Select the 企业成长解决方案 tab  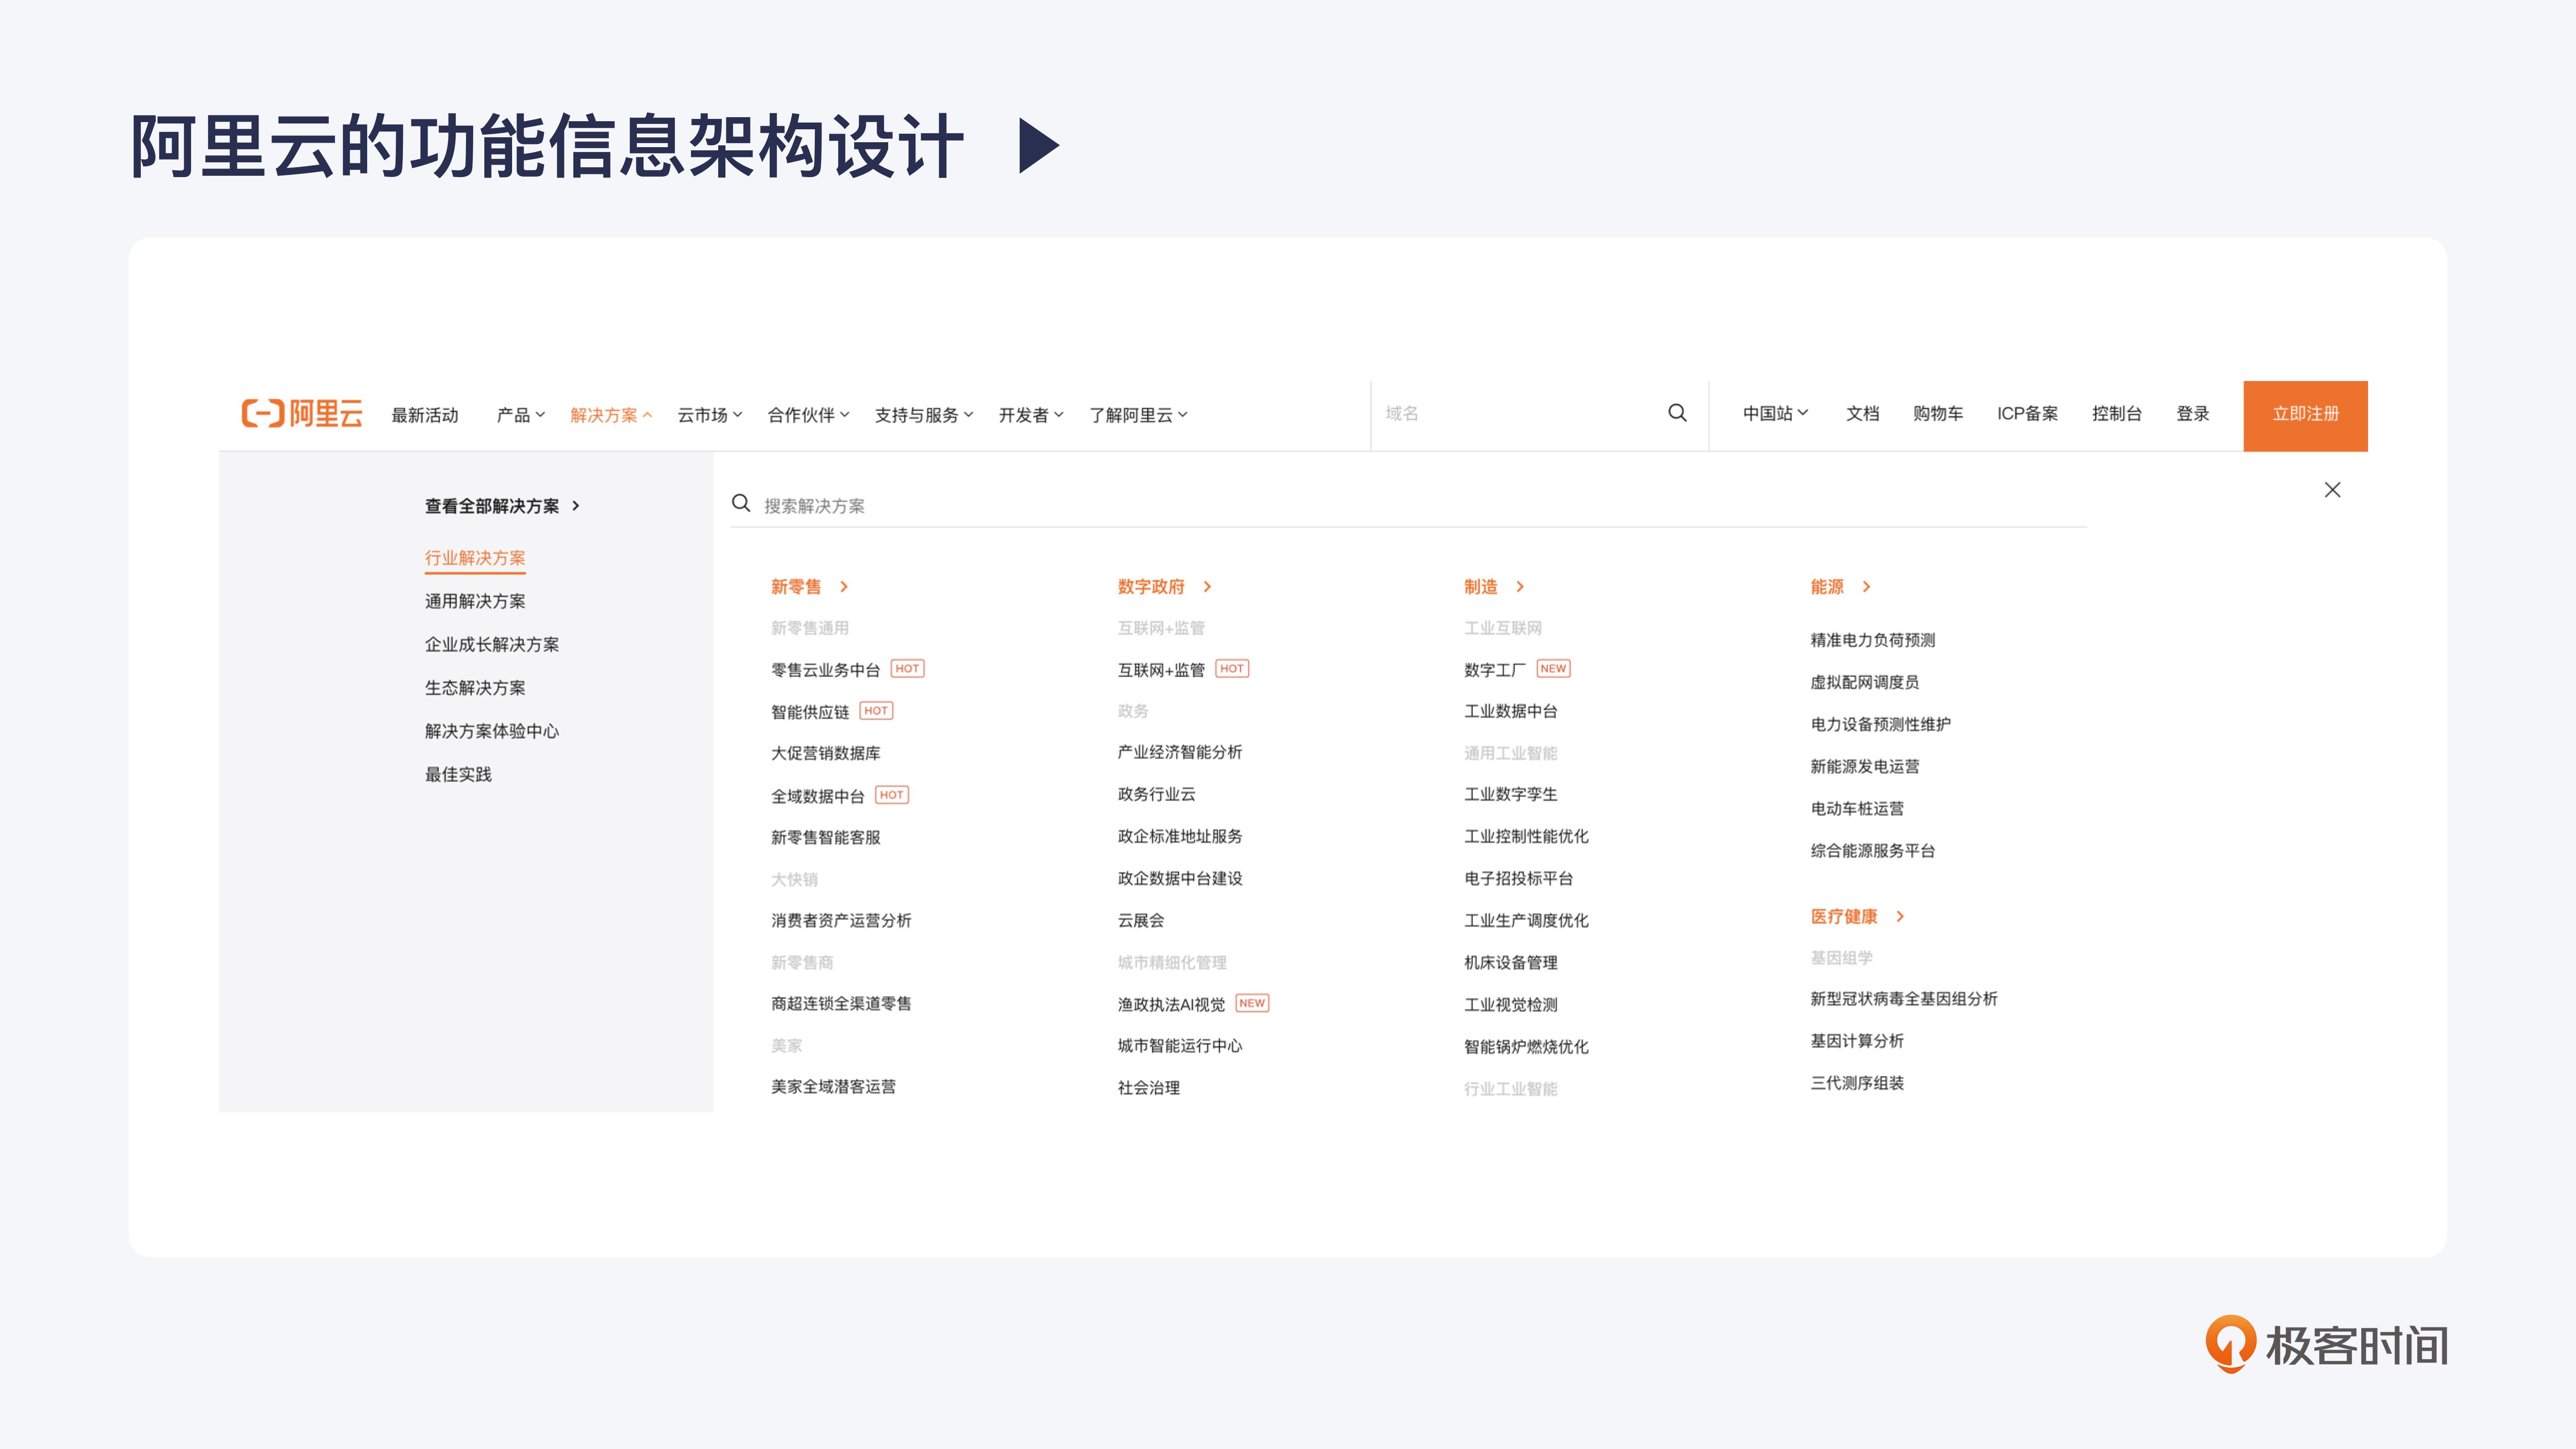[x=492, y=644]
